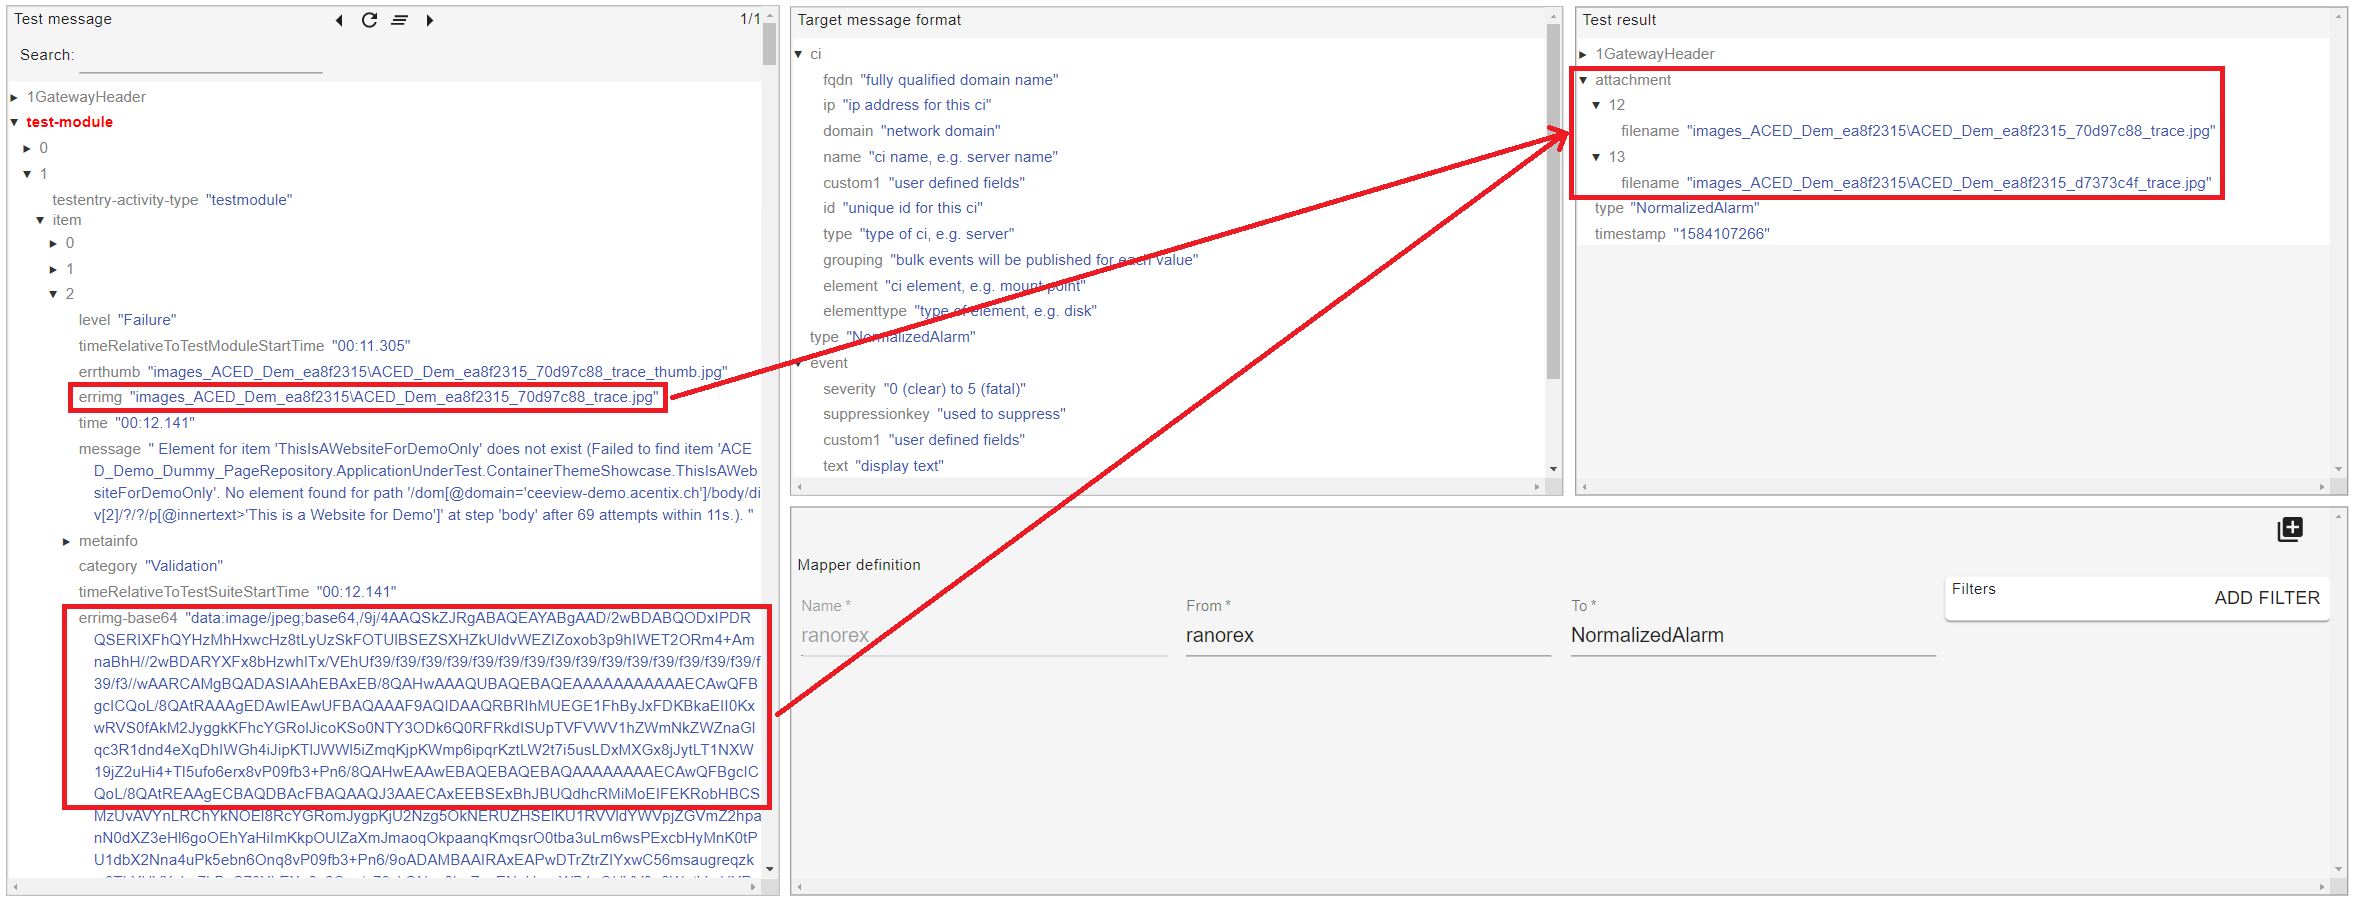Go to the next test message
Viewport: 2356px width, 902px height.
[x=430, y=20]
